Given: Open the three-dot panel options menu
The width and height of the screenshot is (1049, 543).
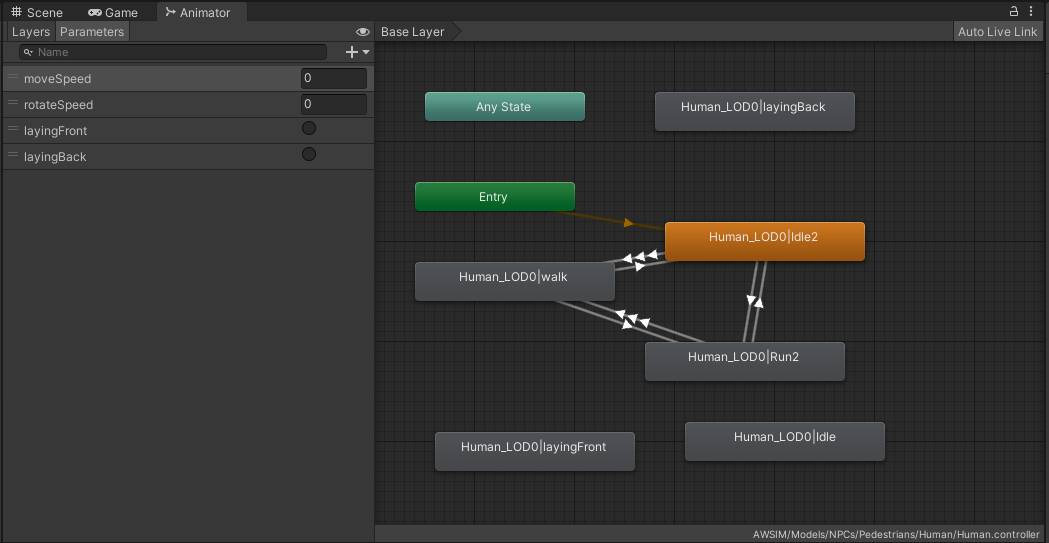Looking at the screenshot, I should point(1031,11).
